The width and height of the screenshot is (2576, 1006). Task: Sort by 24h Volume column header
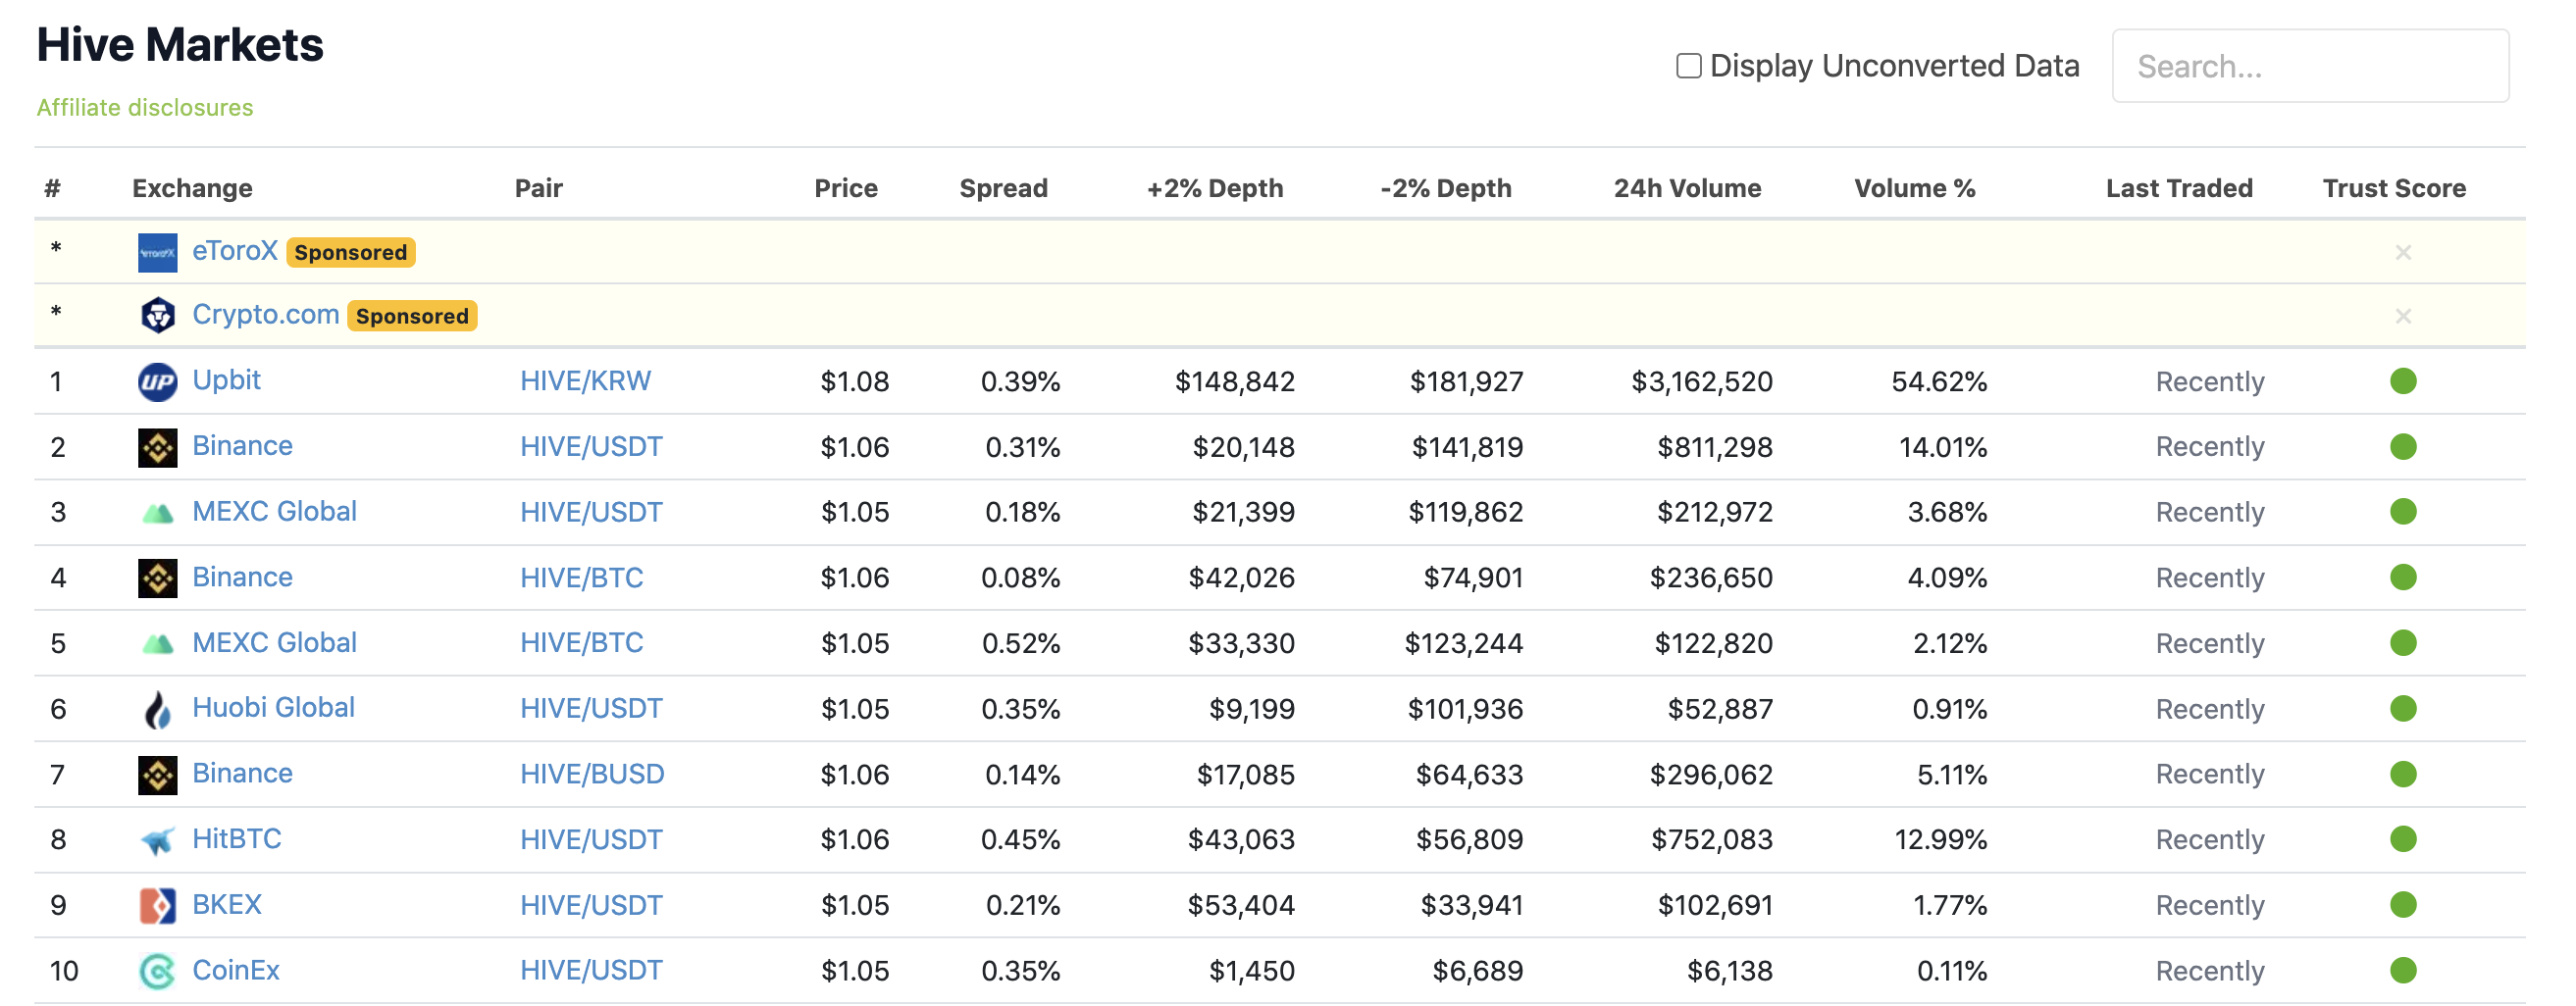pyautogui.click(x=1687, y=188)
